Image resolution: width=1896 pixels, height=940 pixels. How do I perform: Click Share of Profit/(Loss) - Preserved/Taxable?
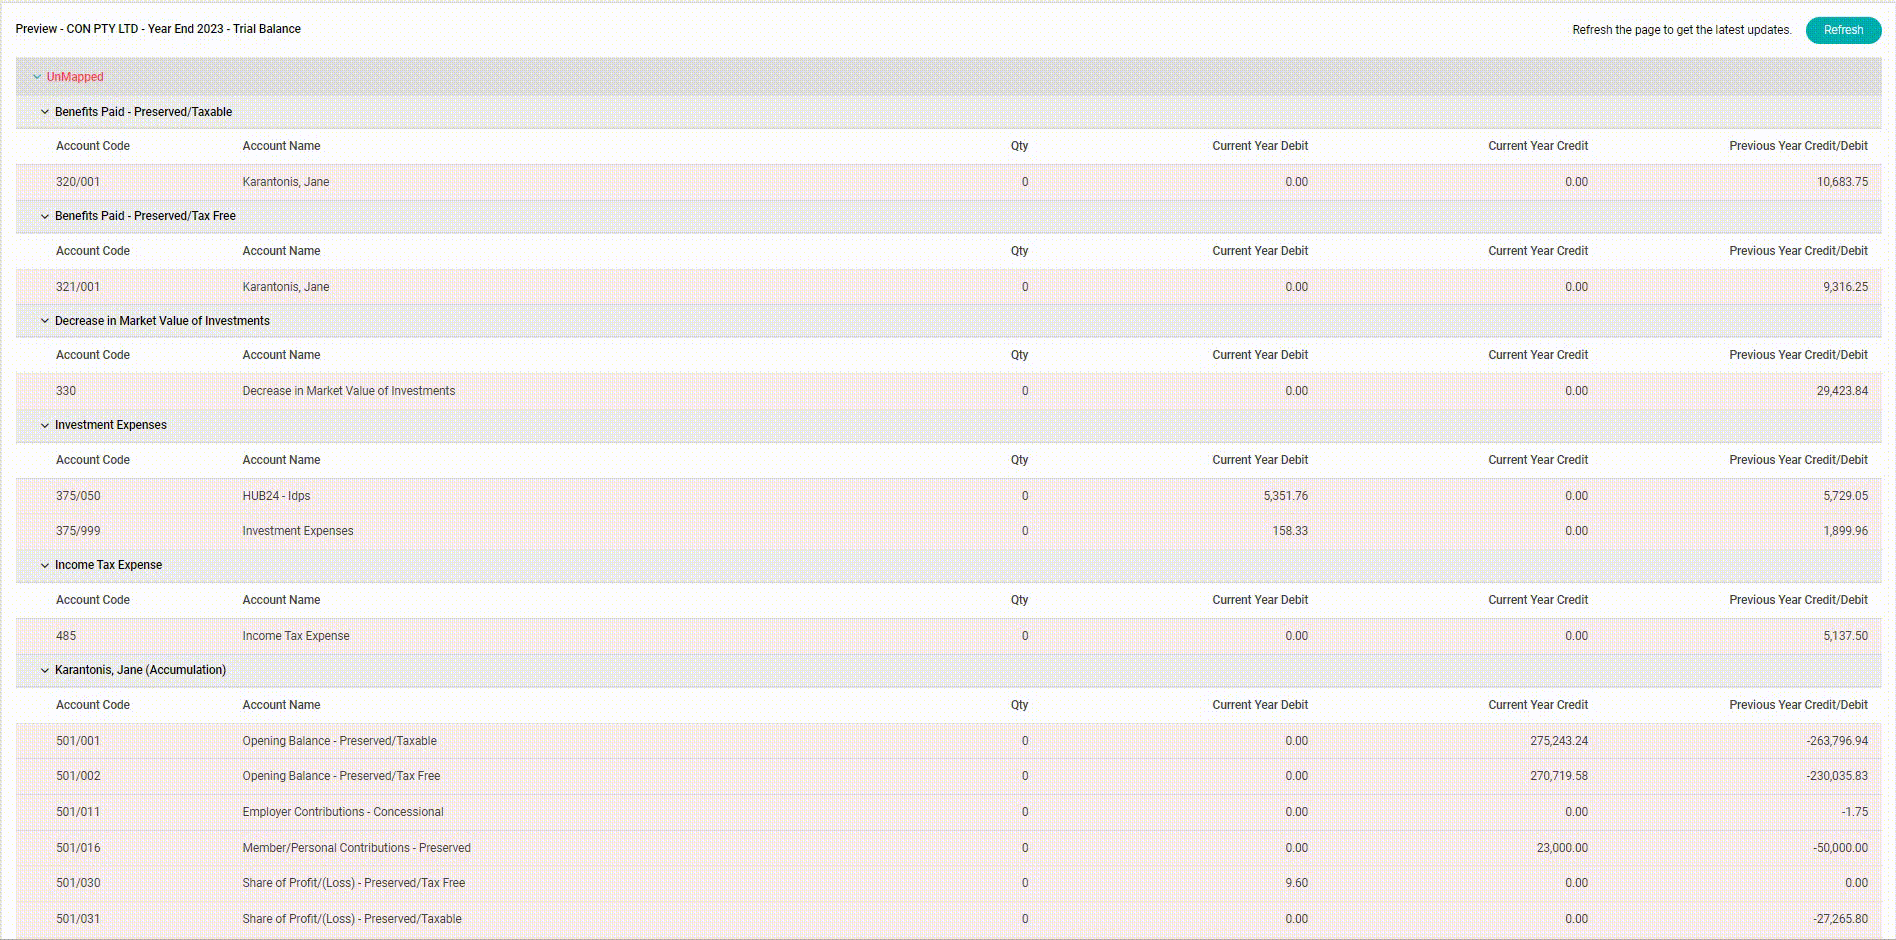point(352,919)
